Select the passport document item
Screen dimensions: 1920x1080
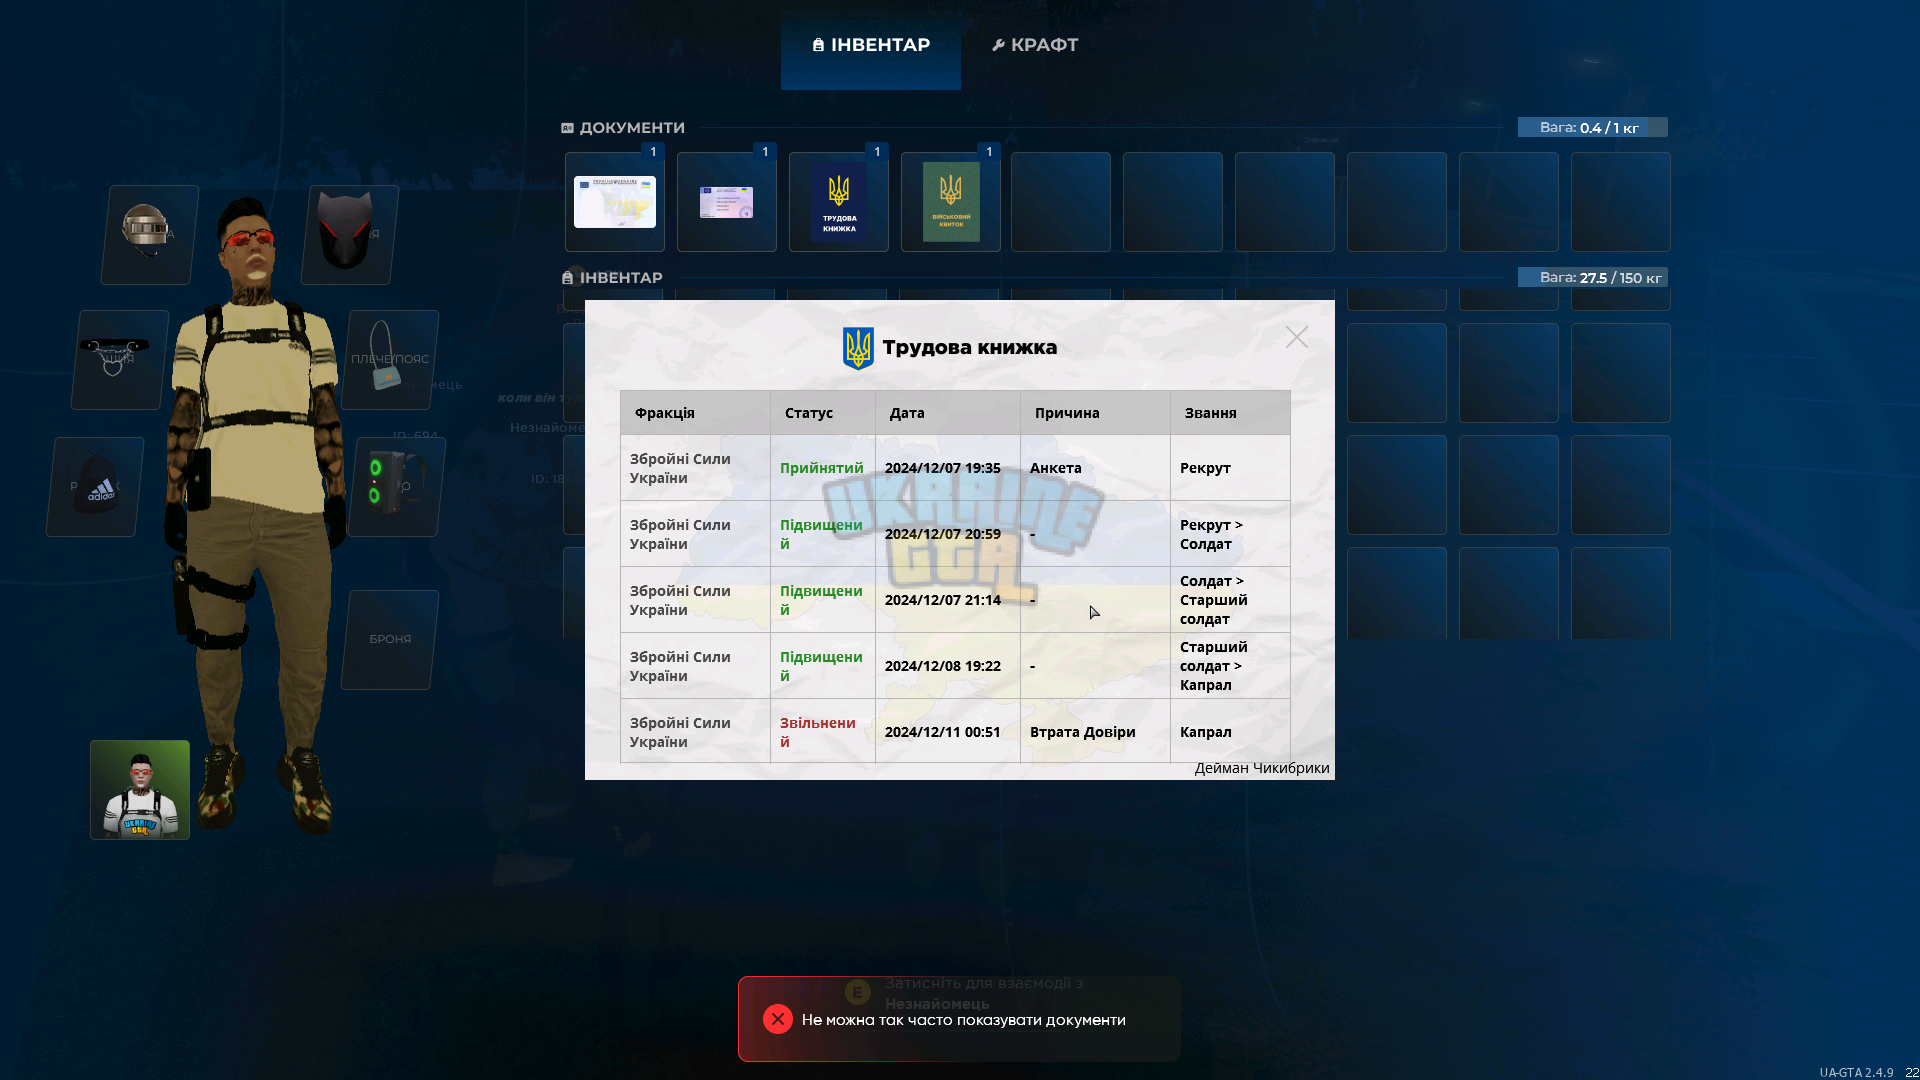point(615,202)
